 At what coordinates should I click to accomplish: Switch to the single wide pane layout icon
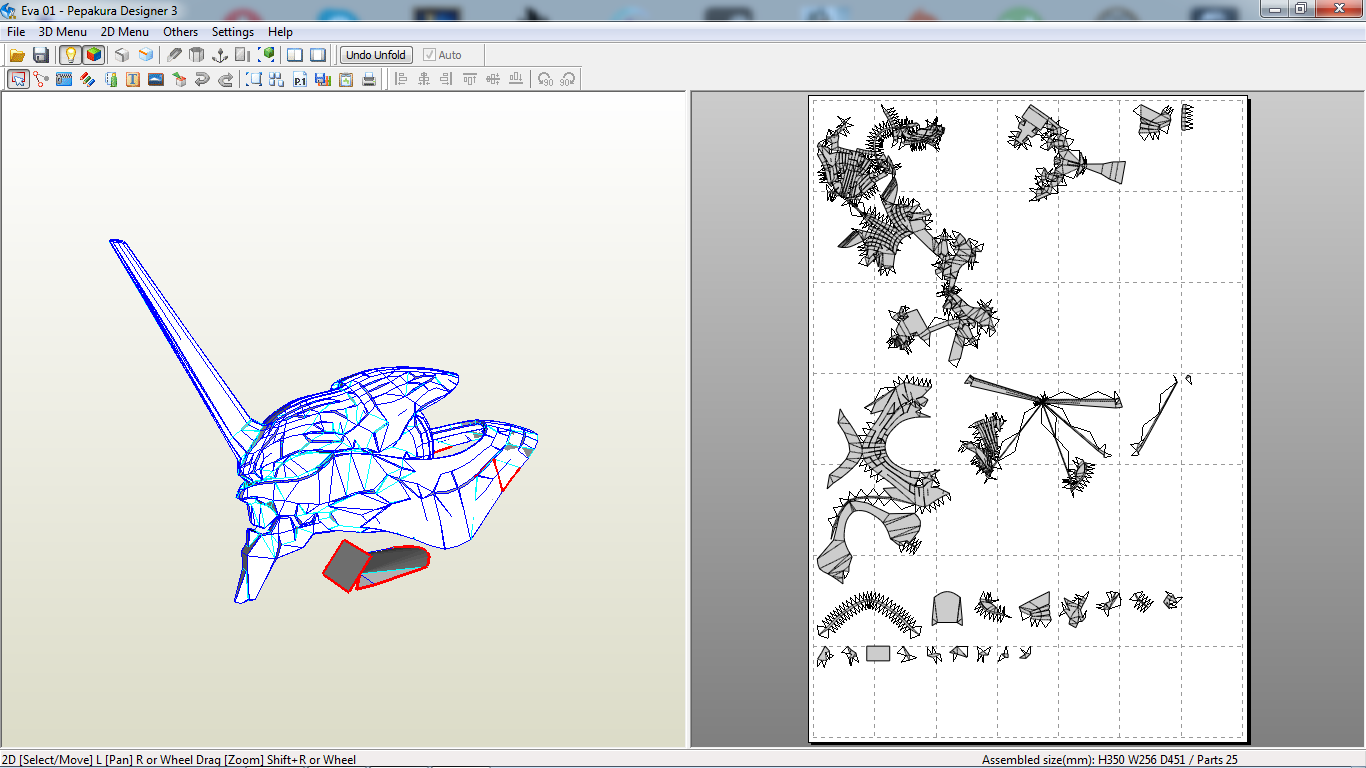(318, 55)
